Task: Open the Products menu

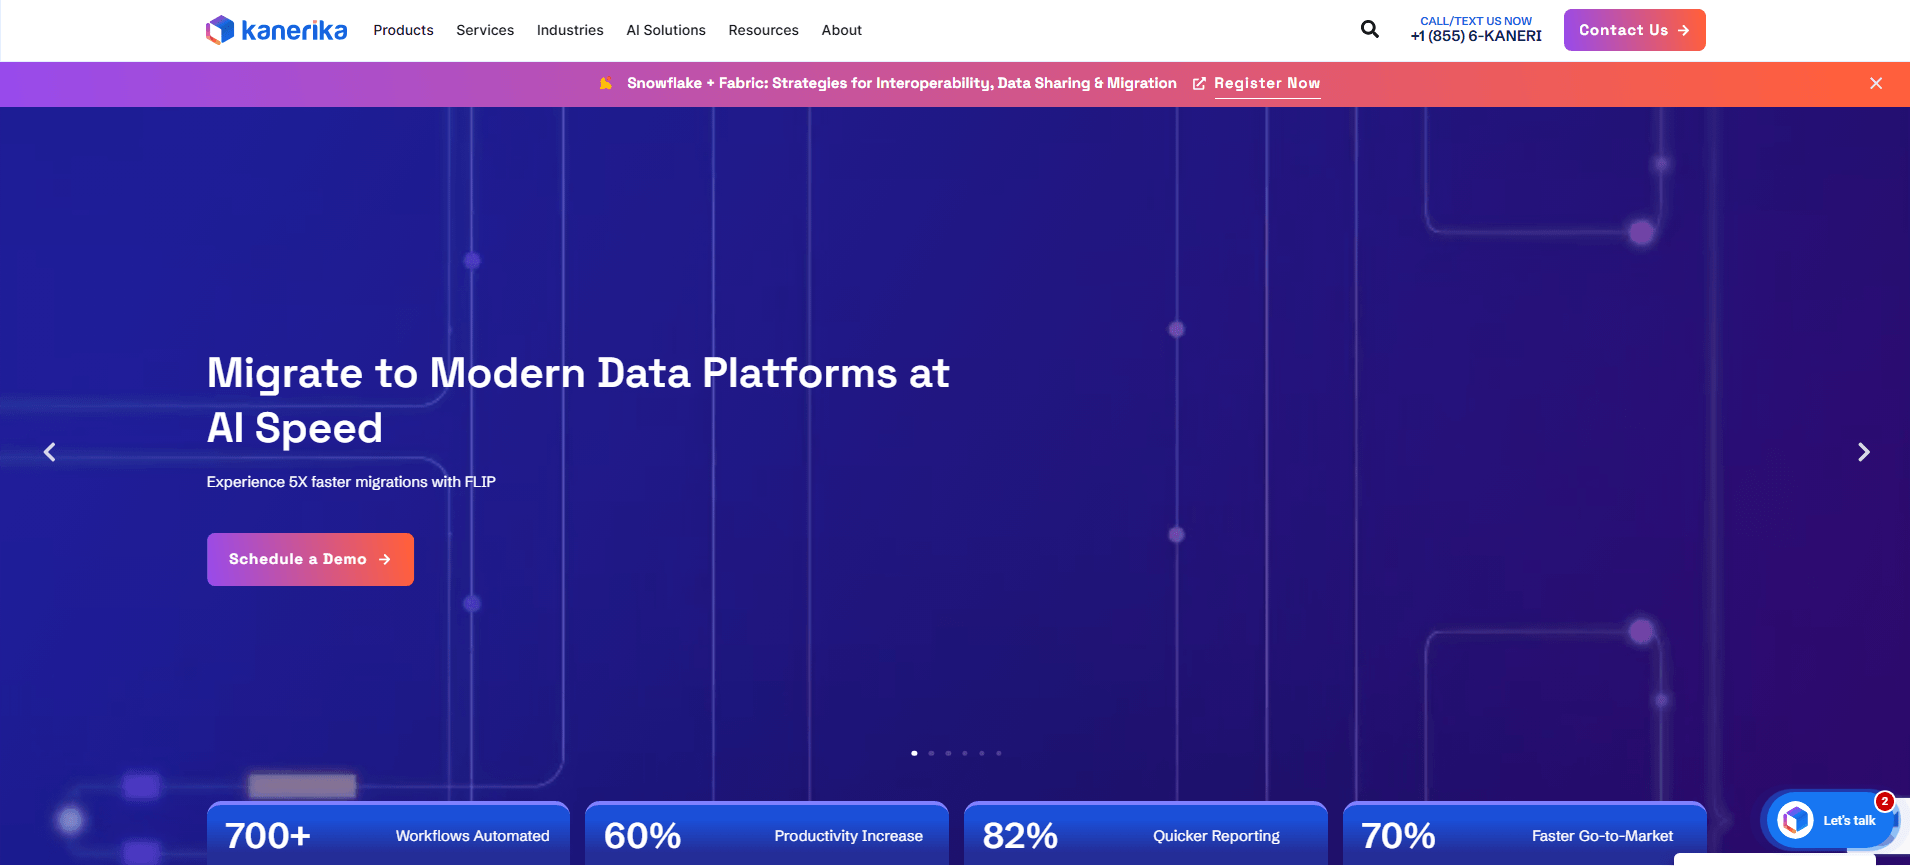Action: pyautogui.click(x=403, y=30)
